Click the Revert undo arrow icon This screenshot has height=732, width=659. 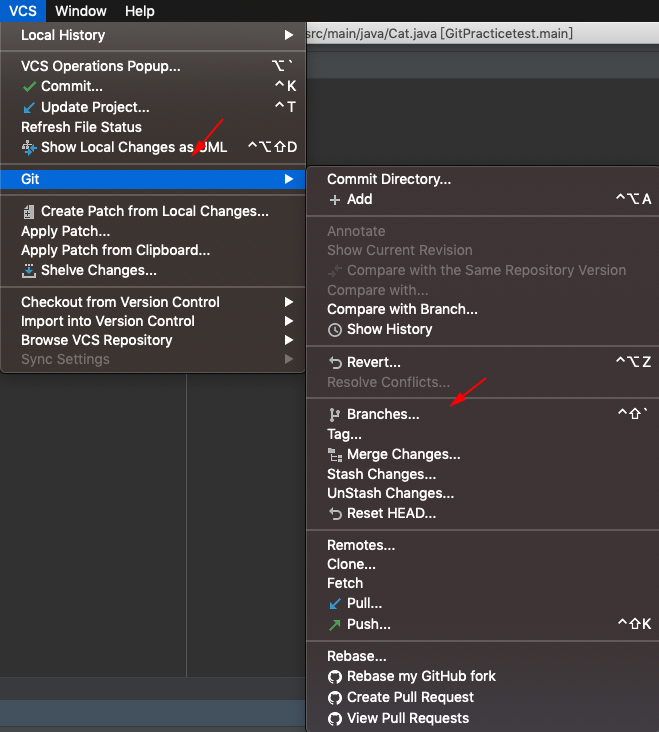point(335,363)
